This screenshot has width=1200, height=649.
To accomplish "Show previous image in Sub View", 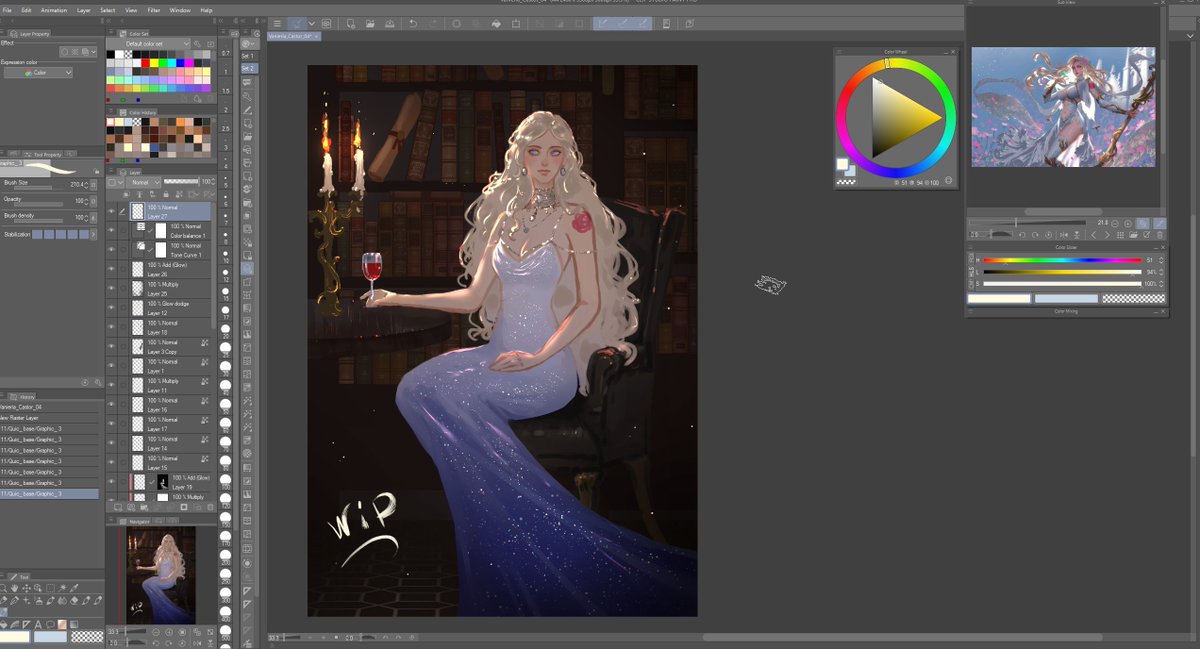I will pyautogui.click(x=1093, y=235).
